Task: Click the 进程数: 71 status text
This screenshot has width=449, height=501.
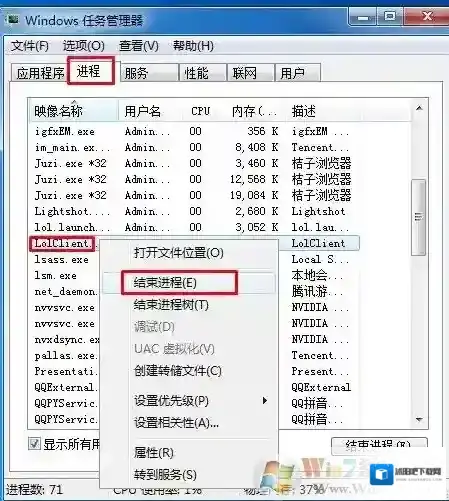Action: click(x=34, y=490)
